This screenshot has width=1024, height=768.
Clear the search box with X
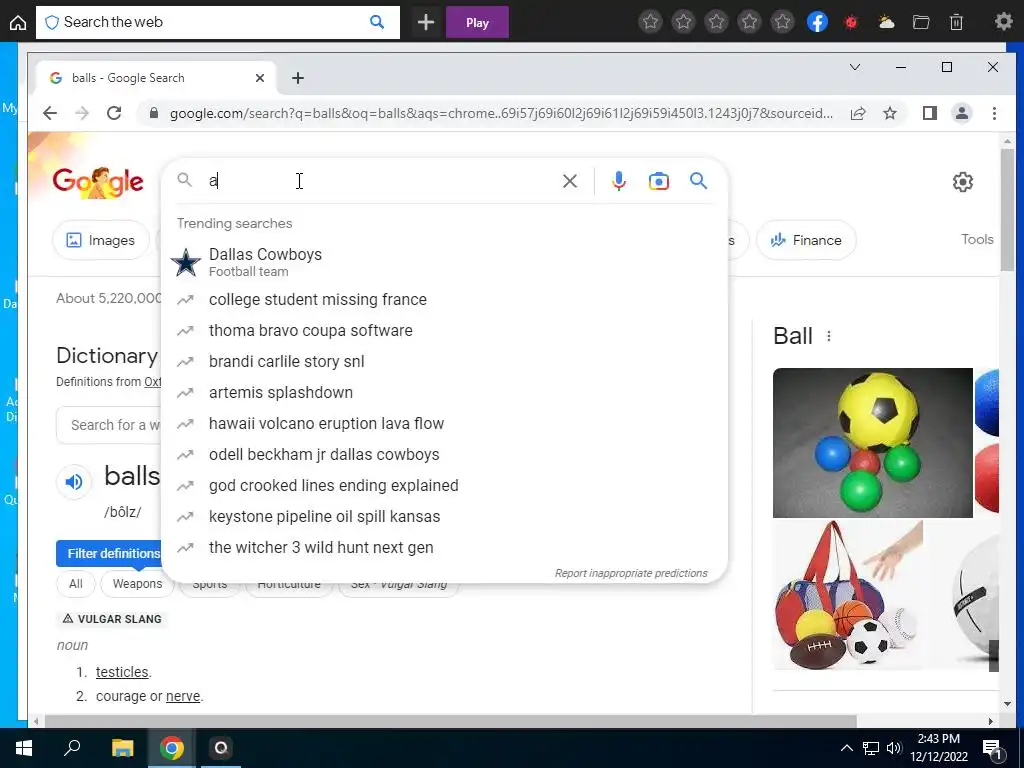click(570, 181)
